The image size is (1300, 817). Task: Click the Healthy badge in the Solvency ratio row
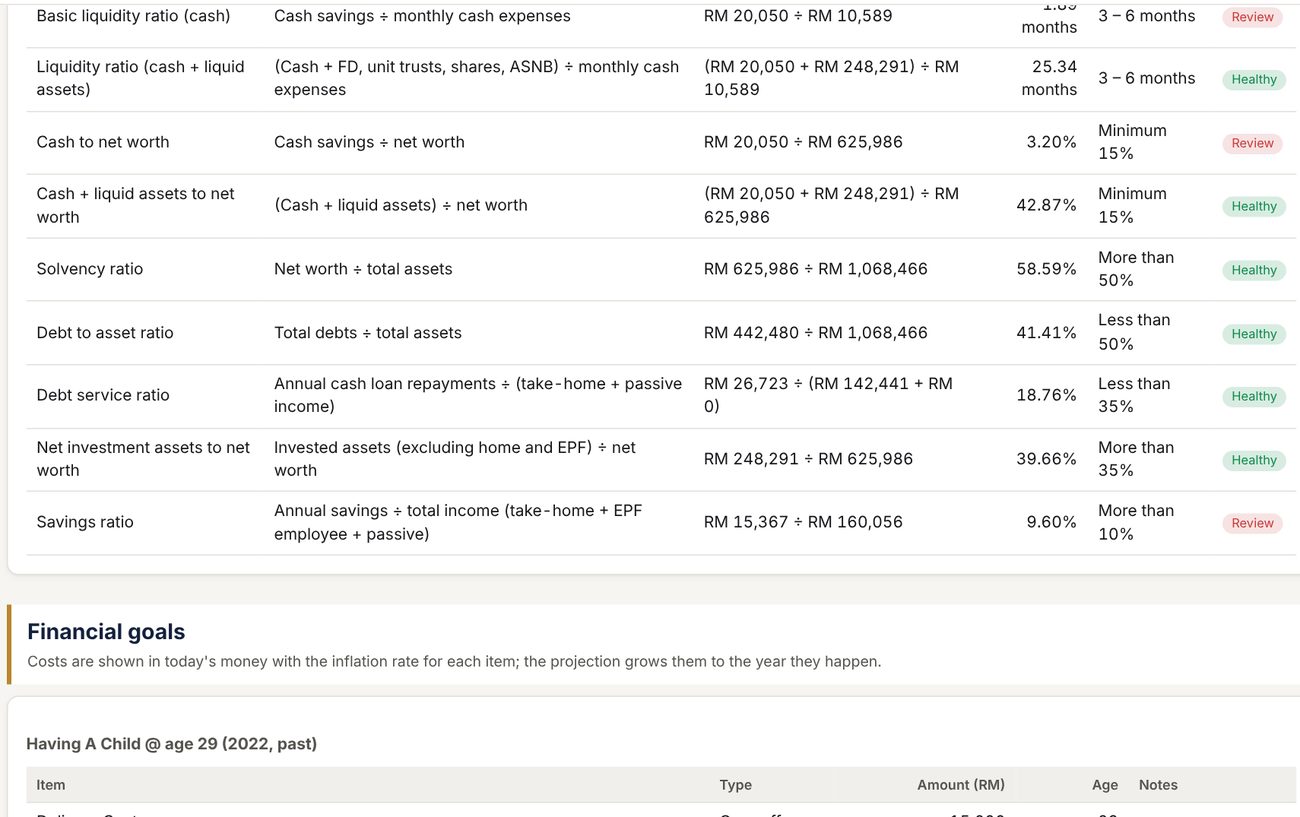point(1254,270)
